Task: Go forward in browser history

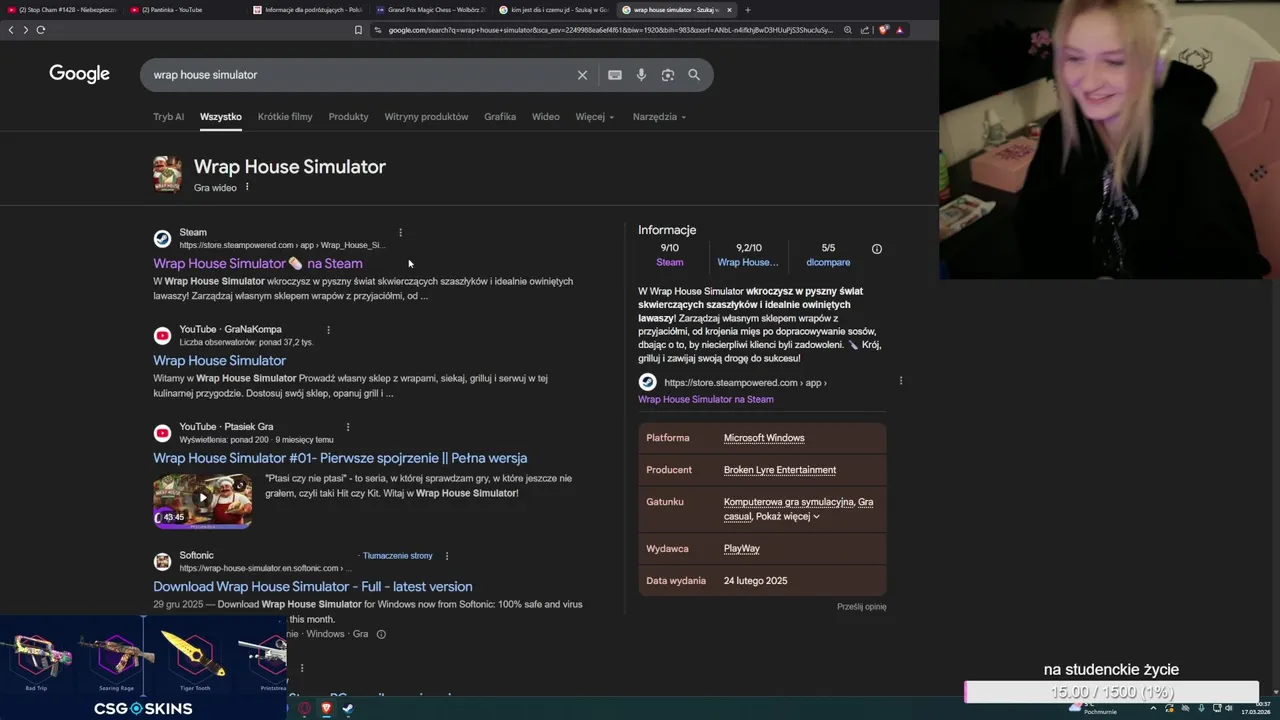Action: coord(25,30)
